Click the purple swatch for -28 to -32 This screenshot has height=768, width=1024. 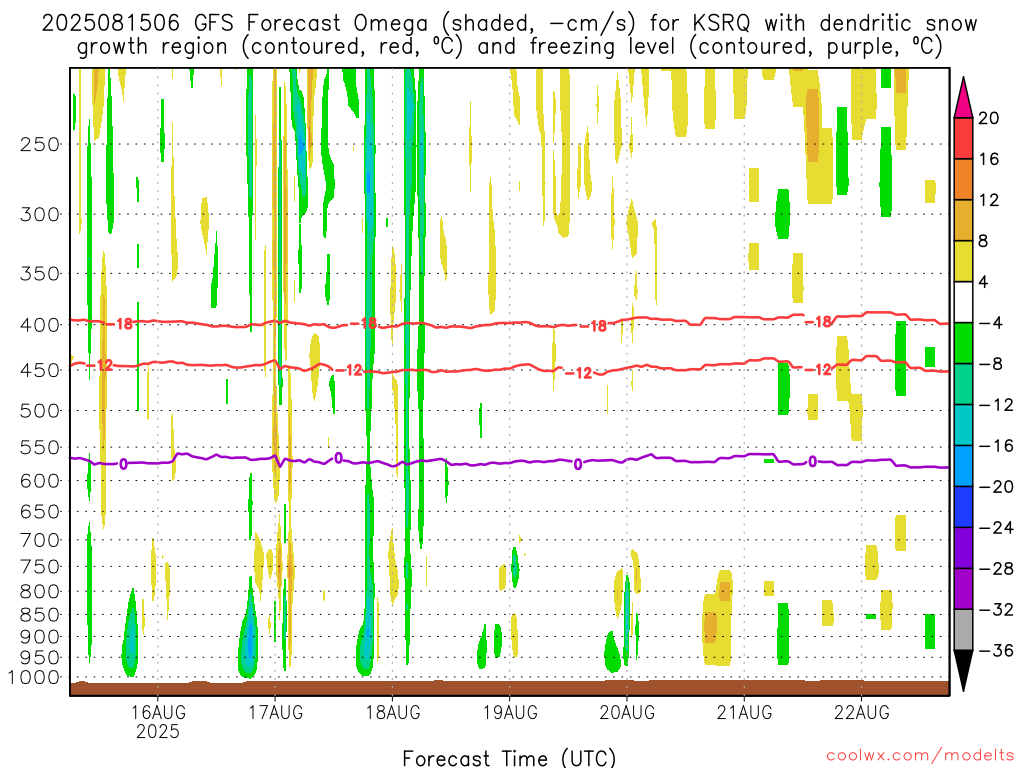963,589
